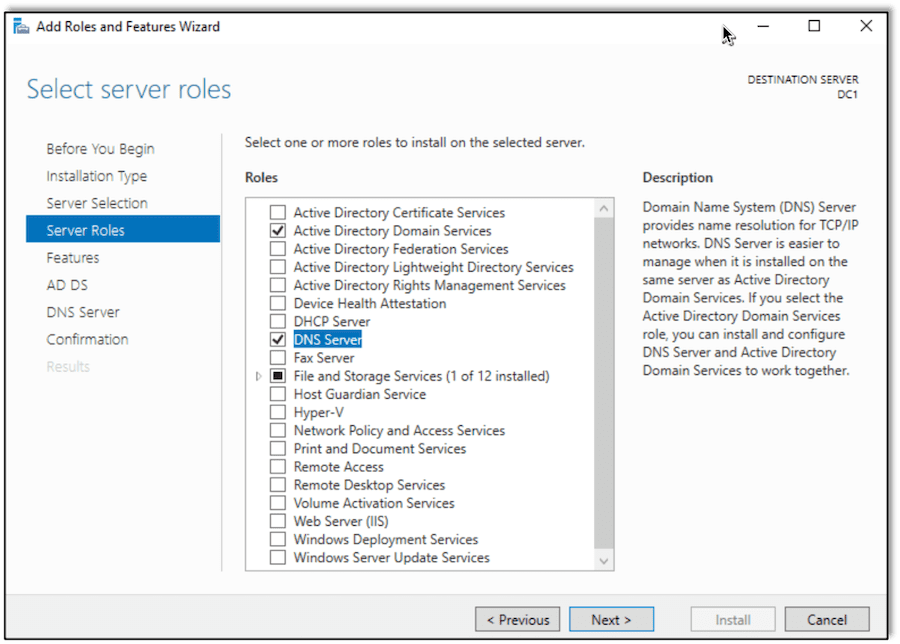Check Active Directory Certificate Services

point(277,212)
